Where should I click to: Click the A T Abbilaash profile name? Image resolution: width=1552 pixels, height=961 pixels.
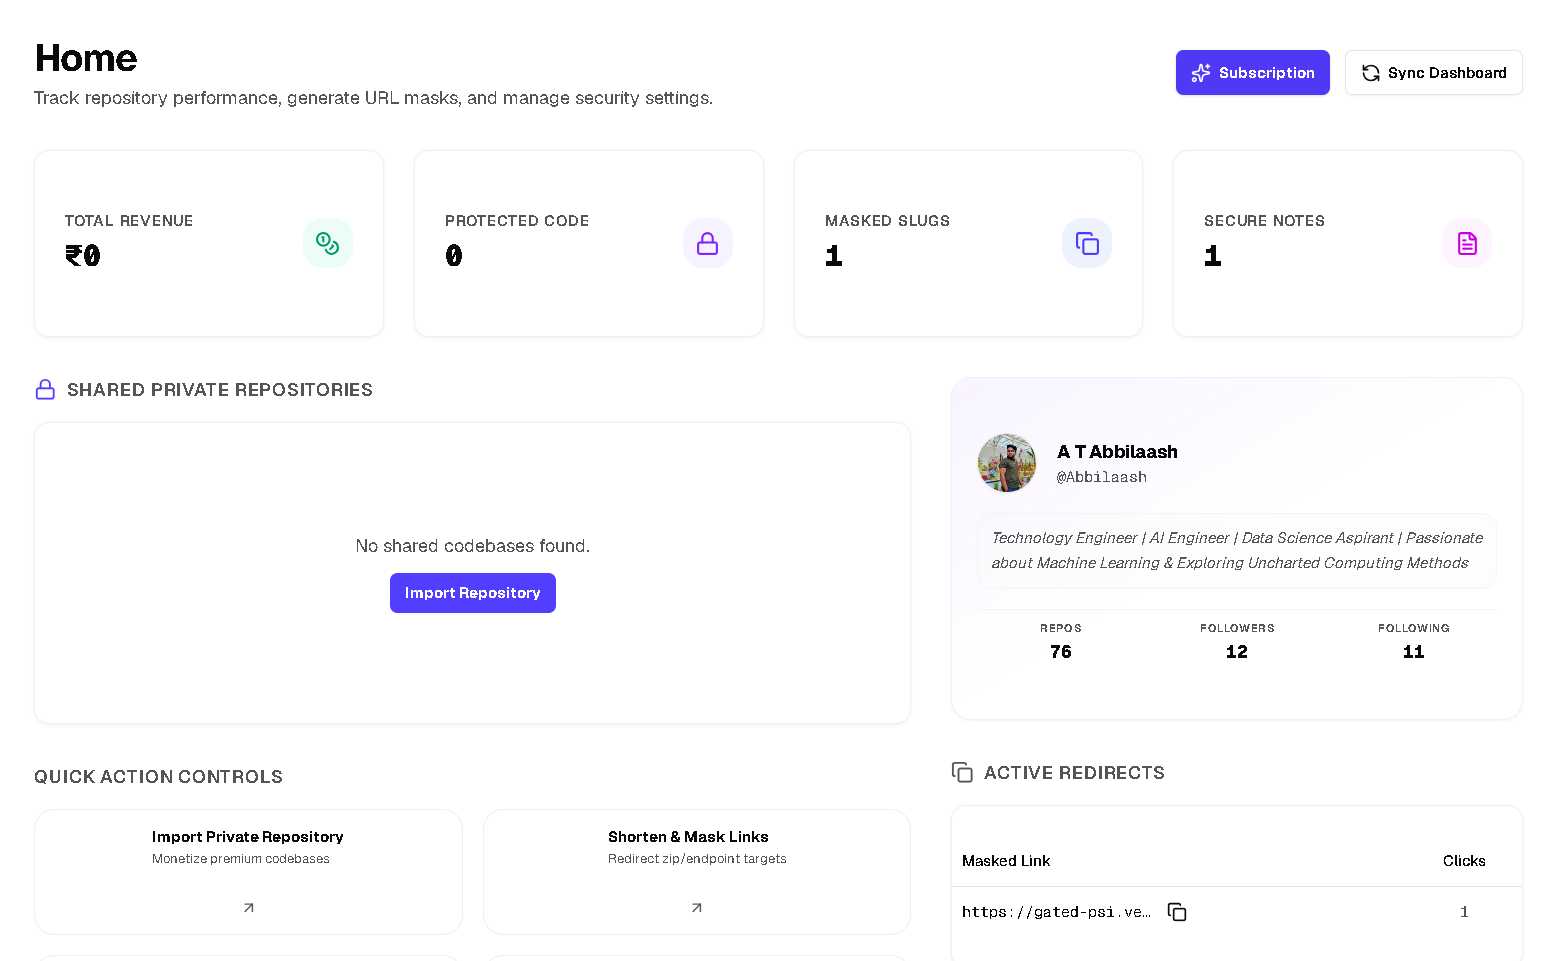coord(1117,452)
